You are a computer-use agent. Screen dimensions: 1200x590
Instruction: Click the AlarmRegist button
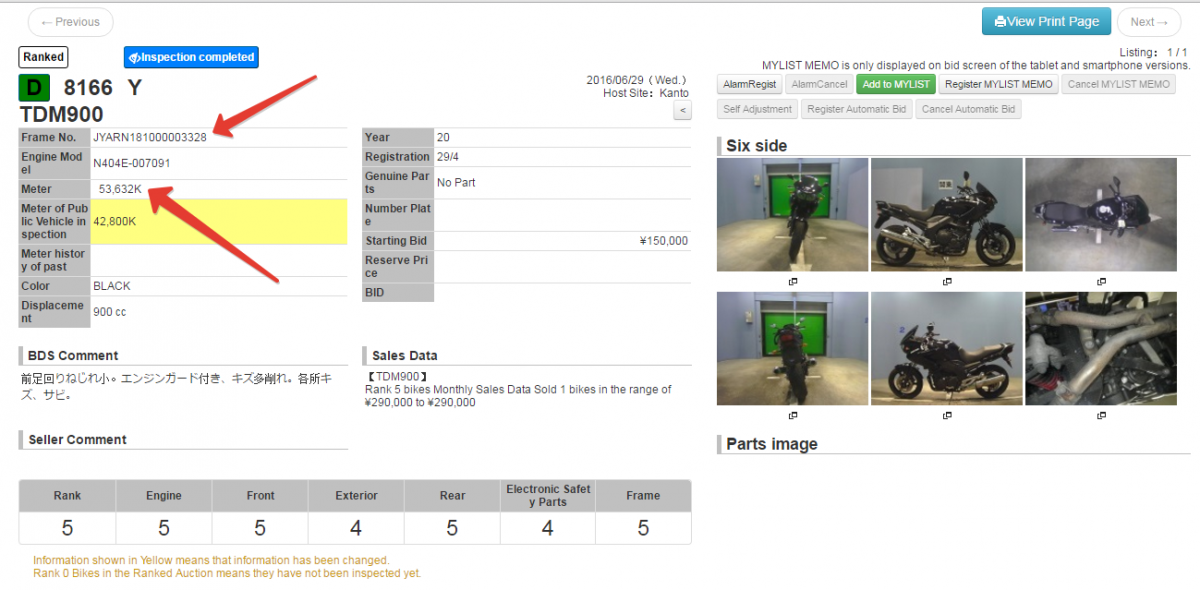point(750,84)
